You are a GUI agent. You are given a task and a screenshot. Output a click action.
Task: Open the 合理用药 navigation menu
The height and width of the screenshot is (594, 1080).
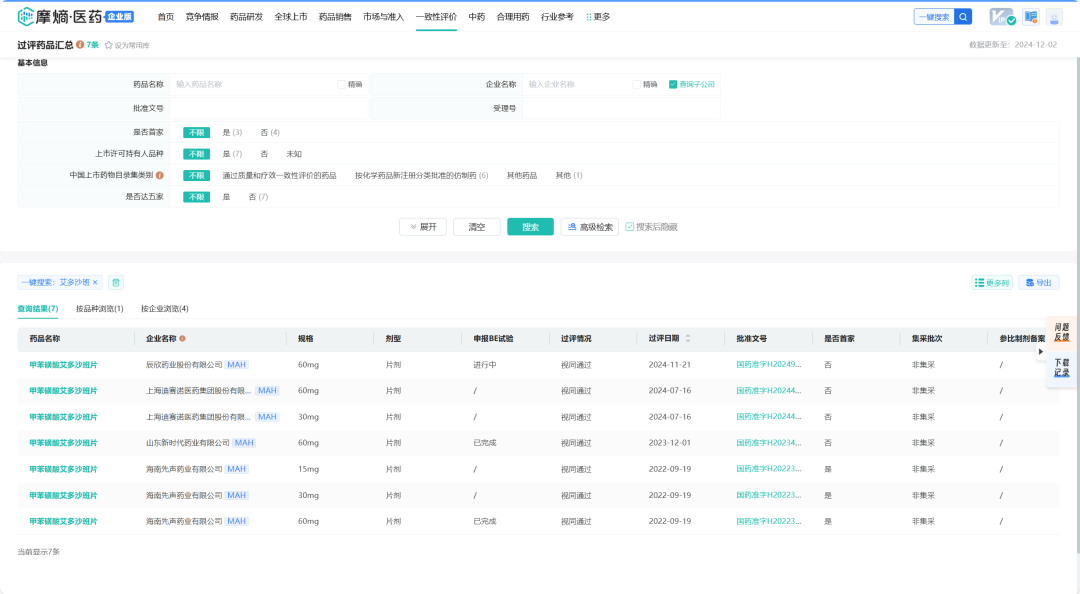click(x=513, y=17)
